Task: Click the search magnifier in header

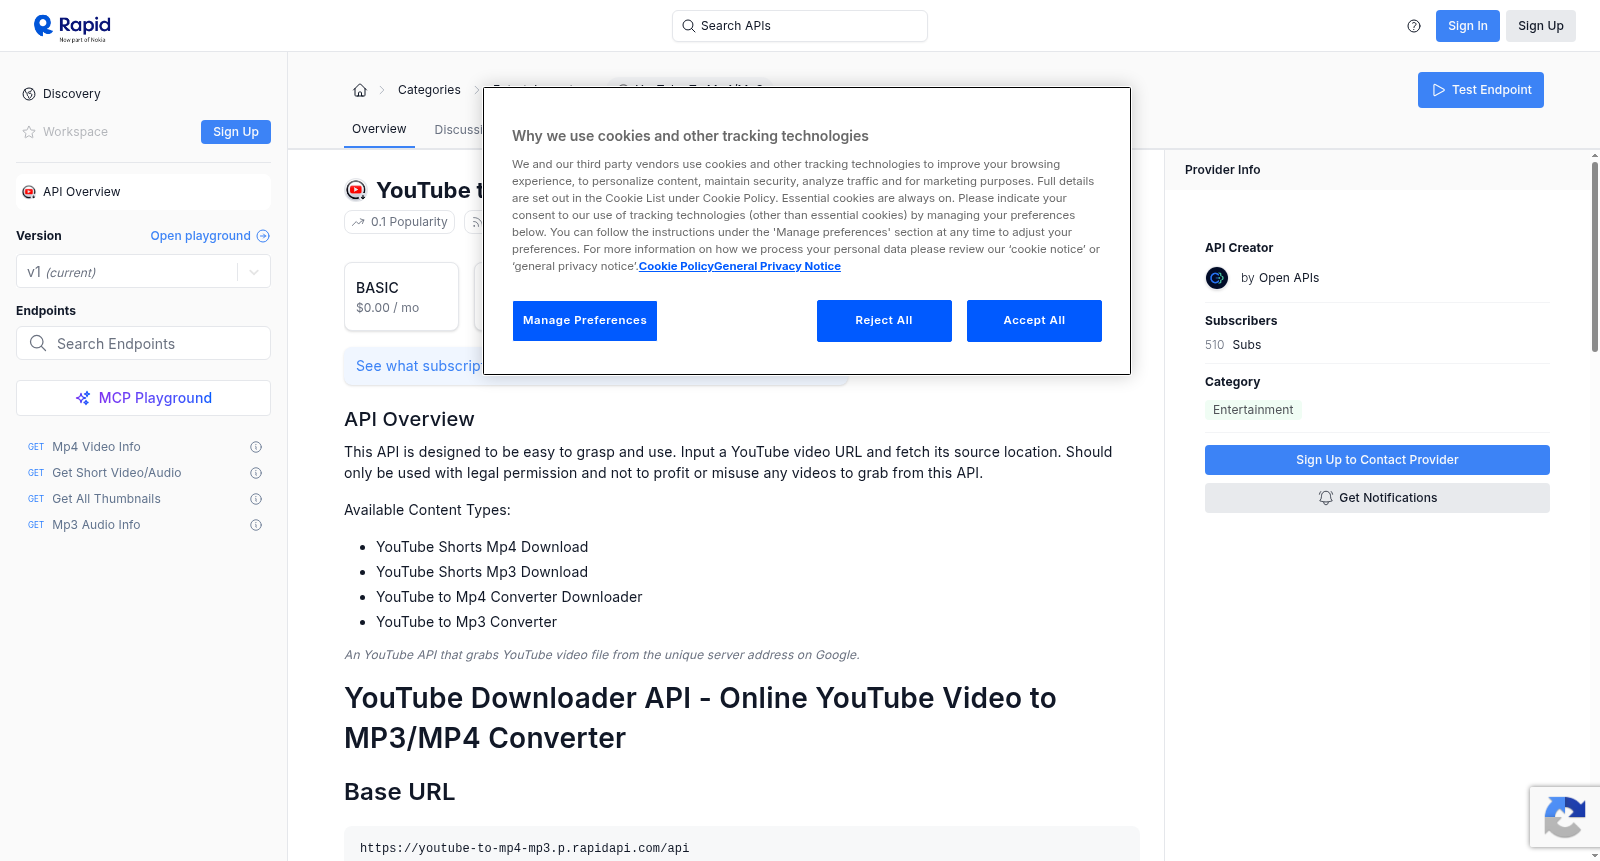Action: [x=688, y=26]
